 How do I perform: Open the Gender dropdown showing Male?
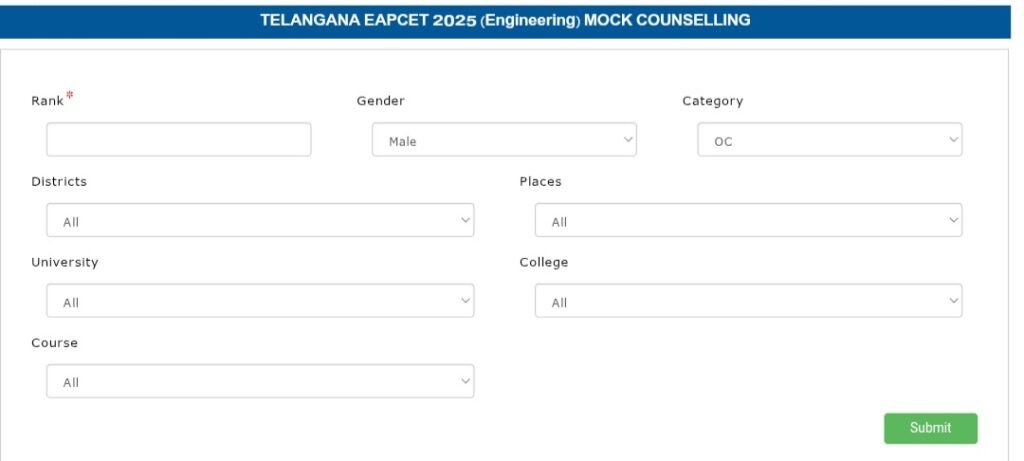[503, 141]
